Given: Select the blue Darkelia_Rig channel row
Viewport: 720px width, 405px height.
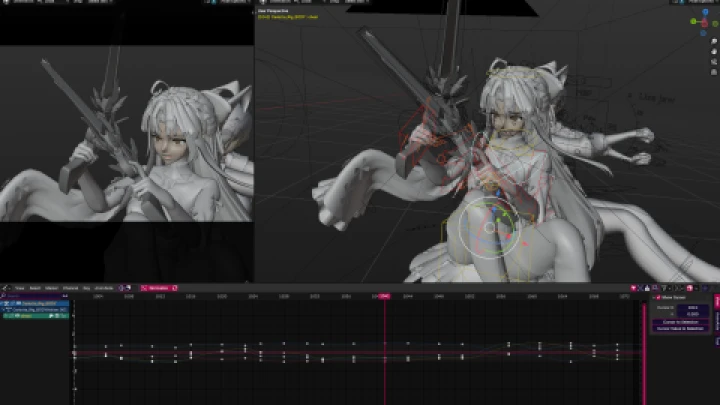Looking at the screenshot, I should (x=35, y=304).
